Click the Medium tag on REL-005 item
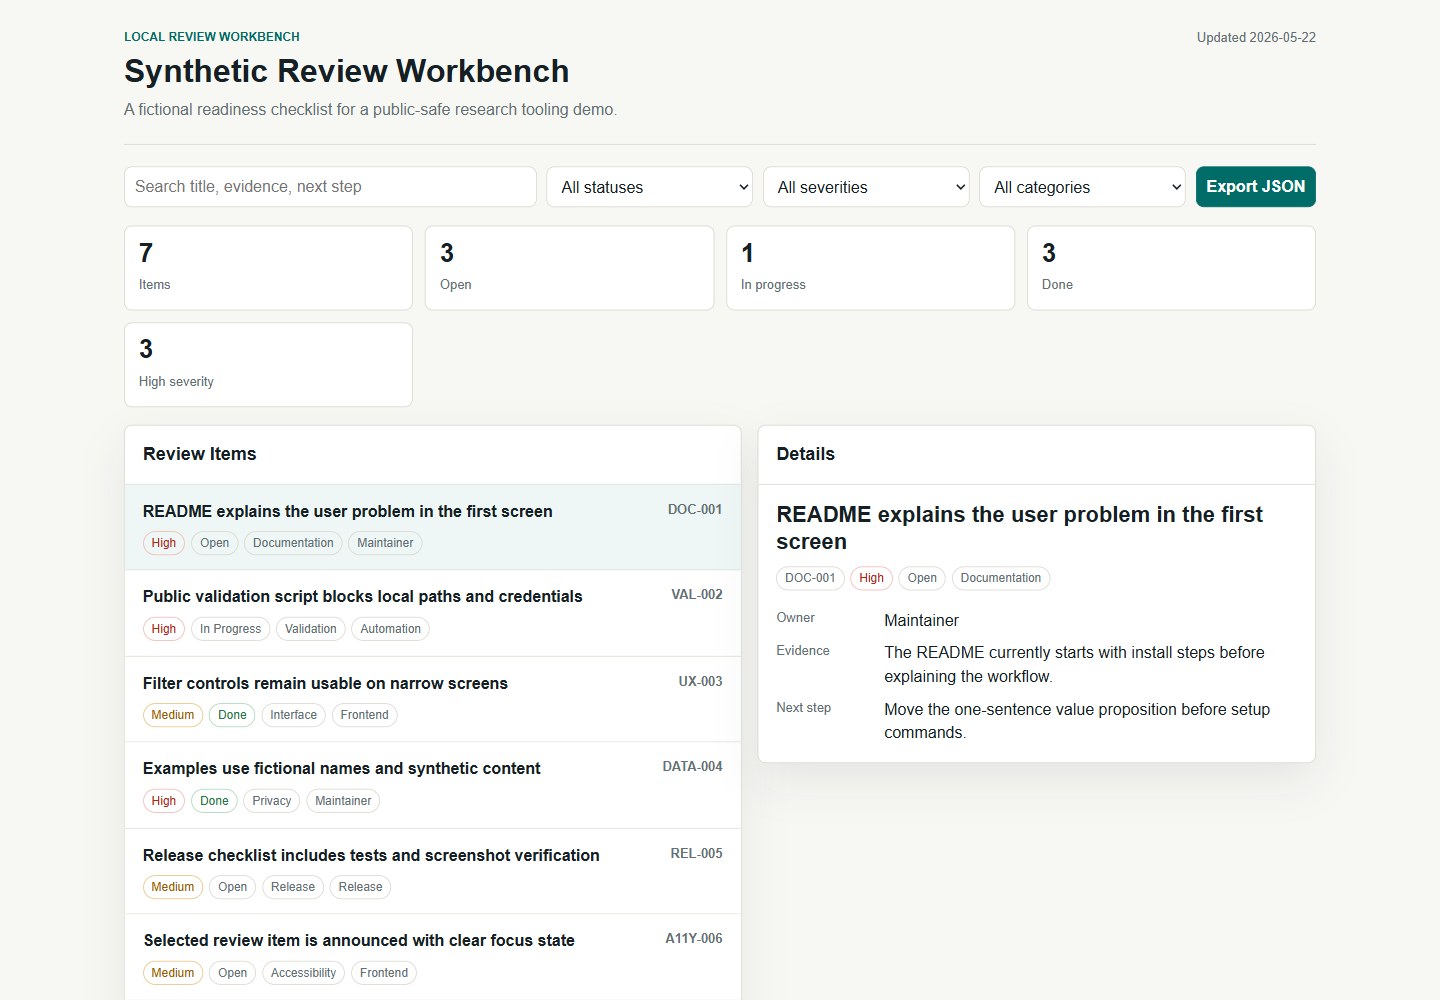The image size is (1440, 1000). click(173, 887)
